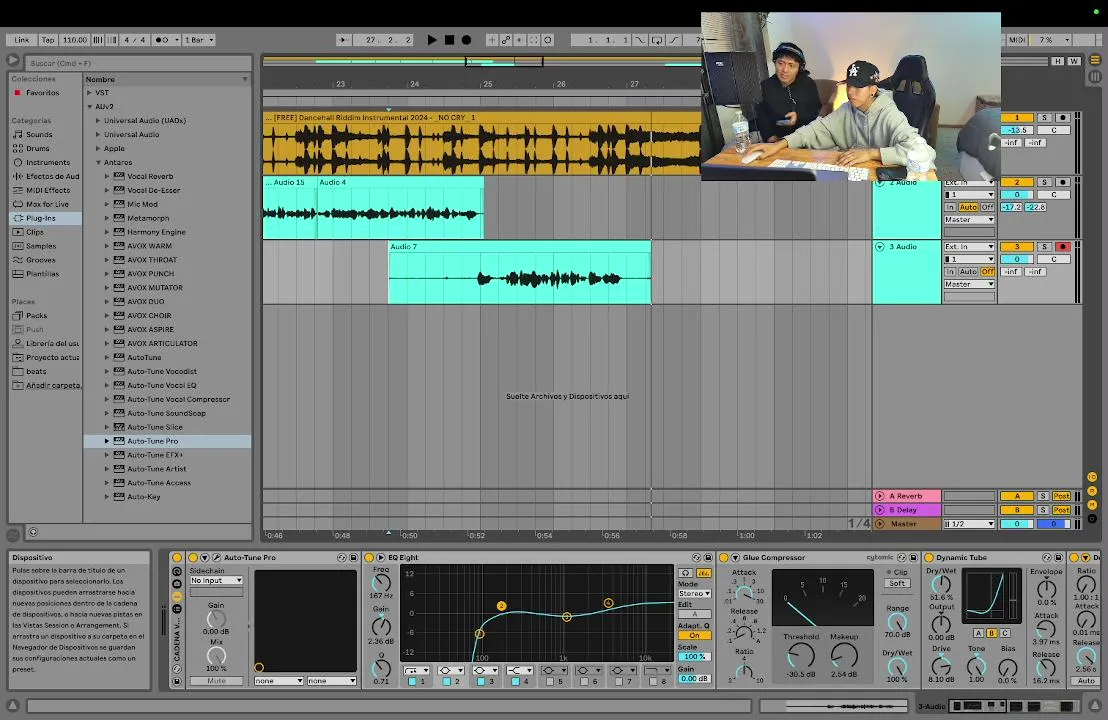The image size is (1108, 720).
Task: Open the Samples category
Action: (41, 246)
